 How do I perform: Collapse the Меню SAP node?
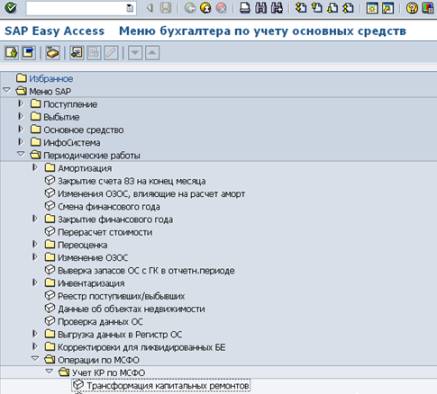7,90
